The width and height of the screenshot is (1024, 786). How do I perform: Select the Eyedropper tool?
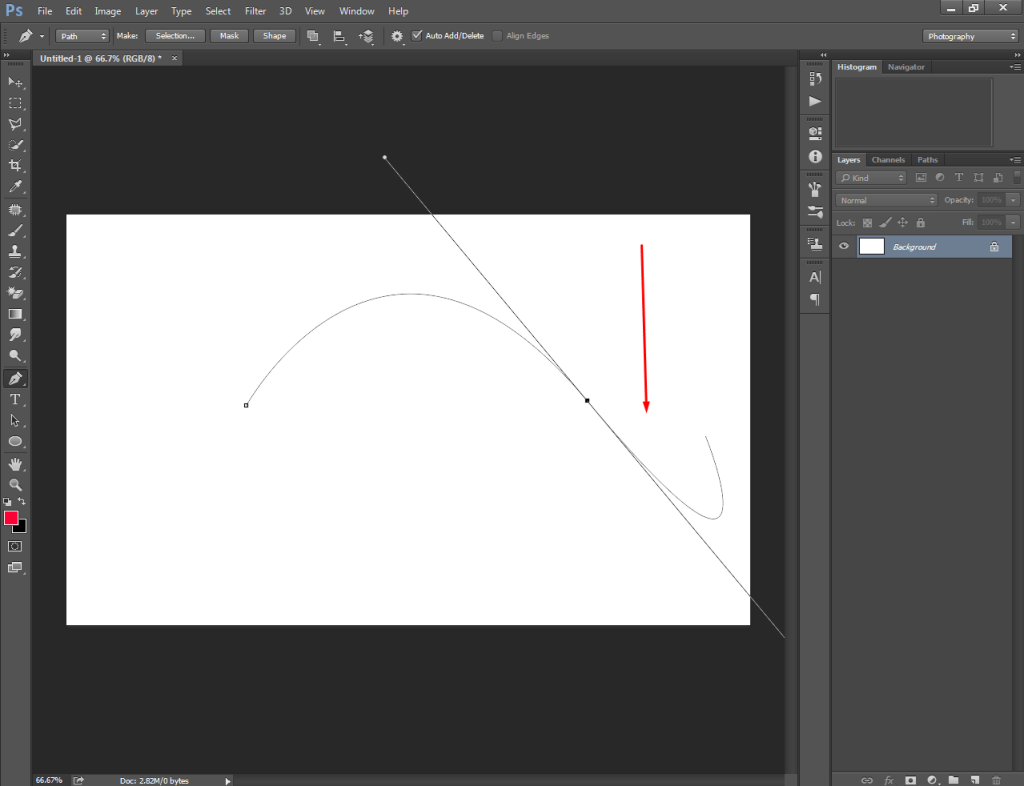click(x=15, y=186)
